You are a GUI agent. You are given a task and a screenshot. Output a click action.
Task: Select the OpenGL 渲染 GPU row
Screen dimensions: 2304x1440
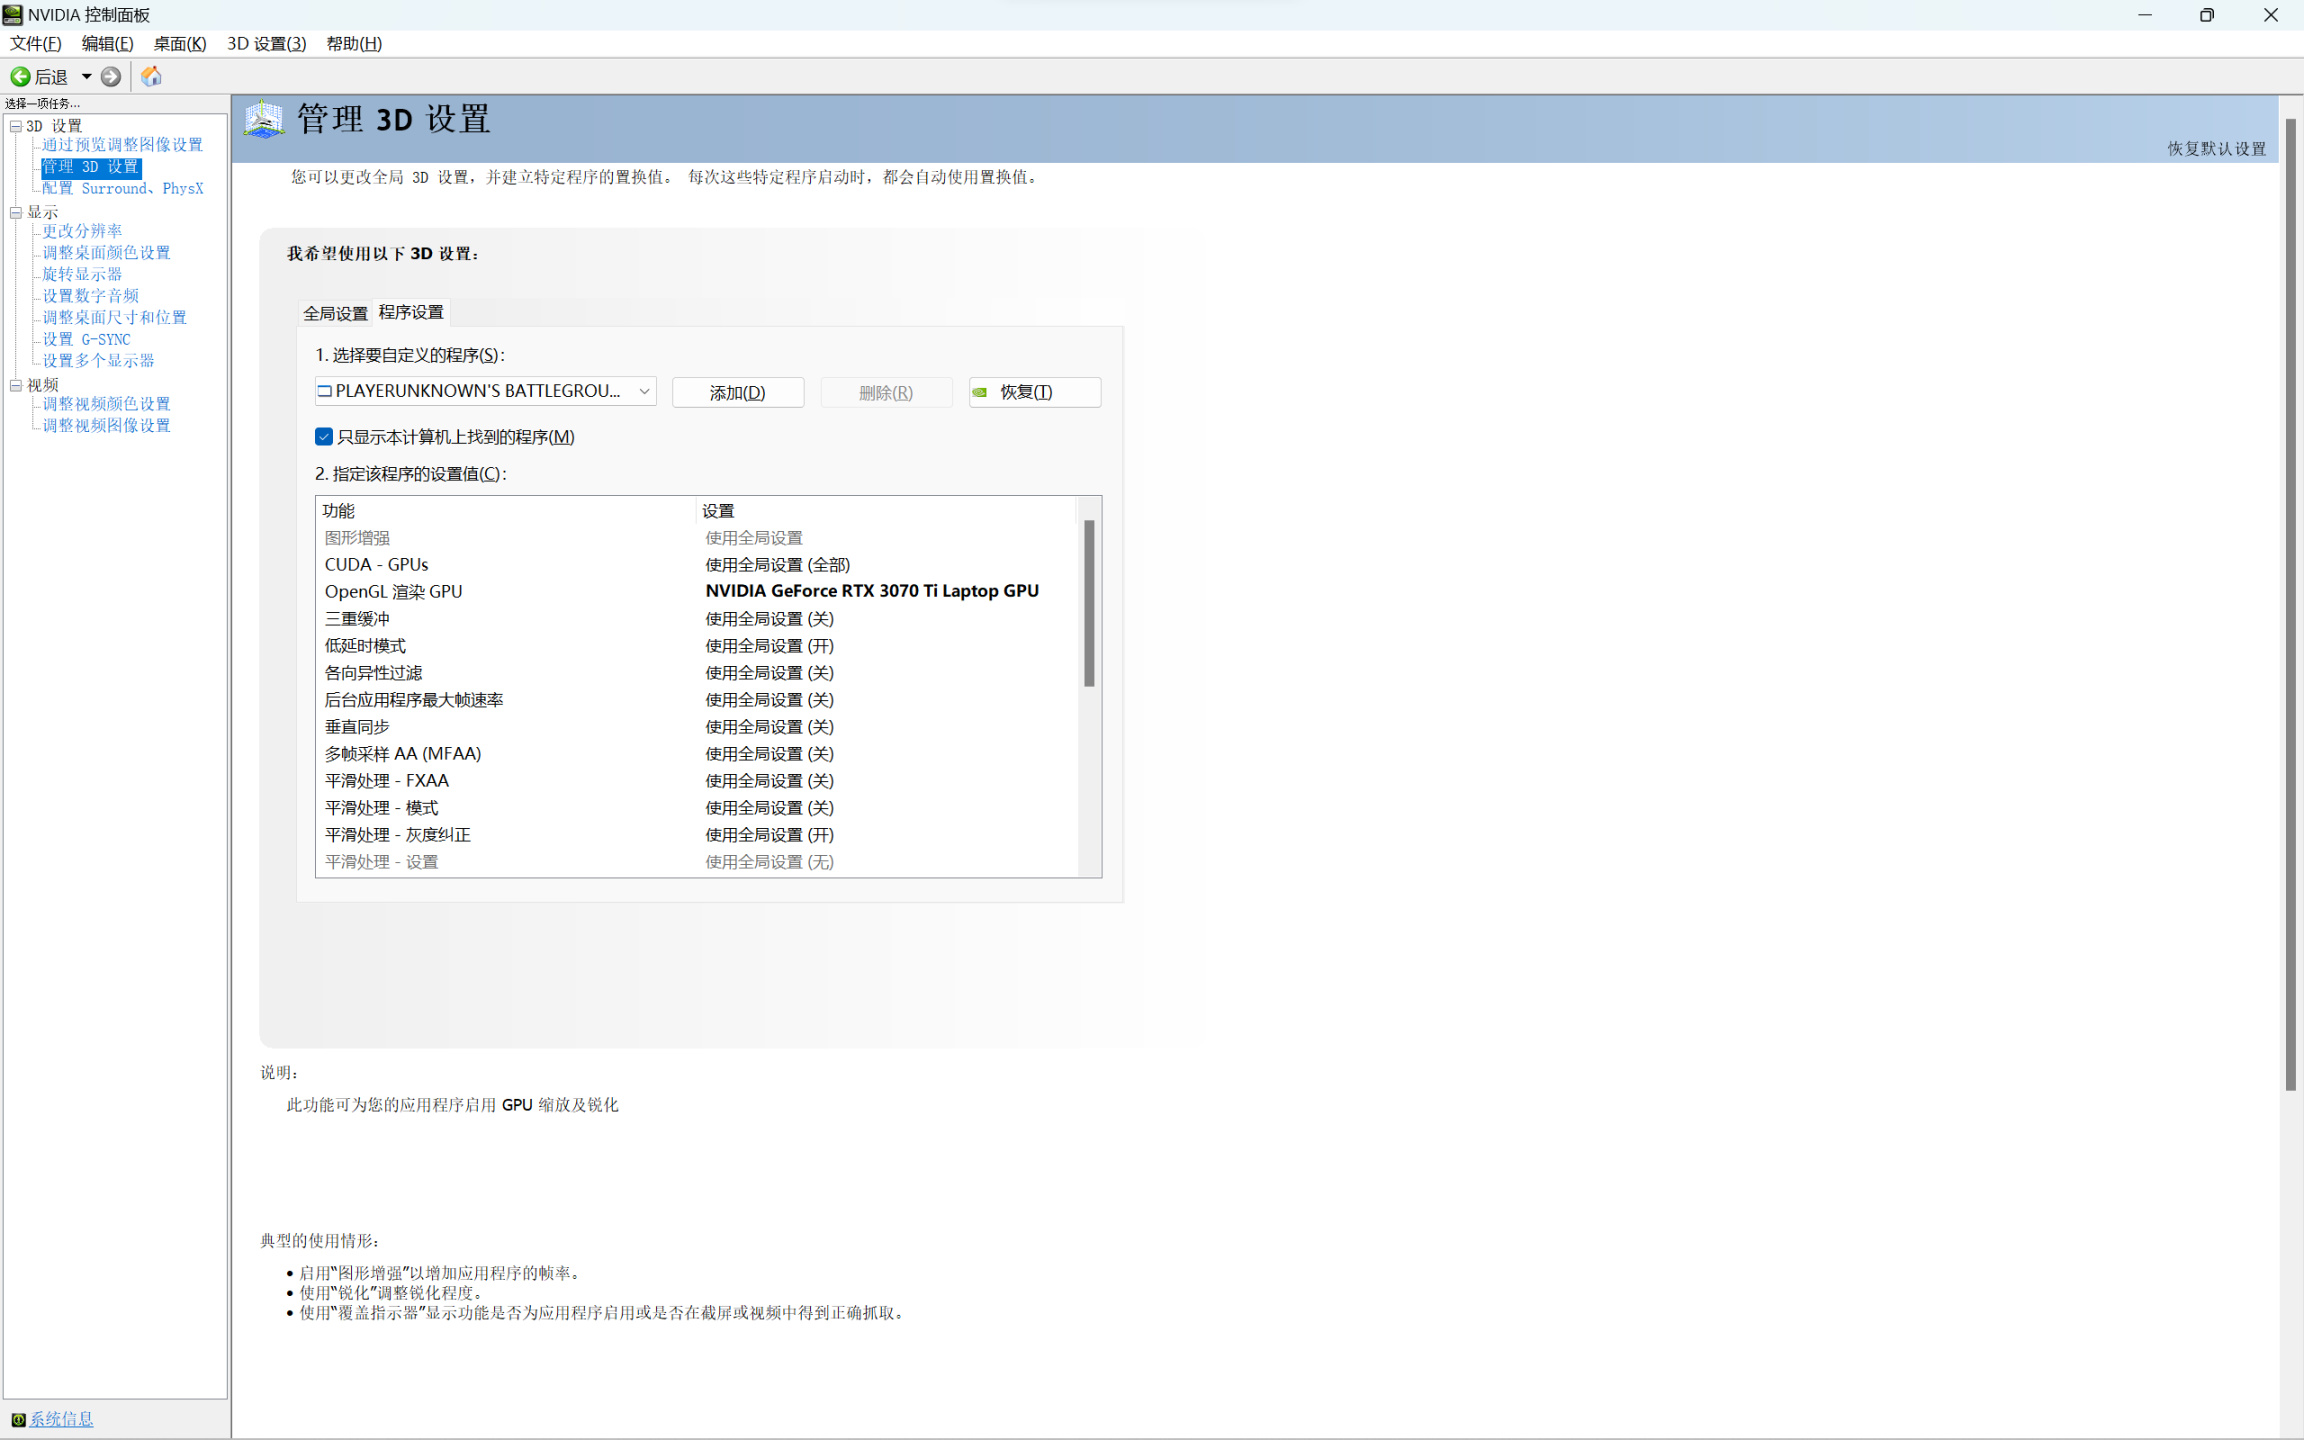(x=698, y=592)
